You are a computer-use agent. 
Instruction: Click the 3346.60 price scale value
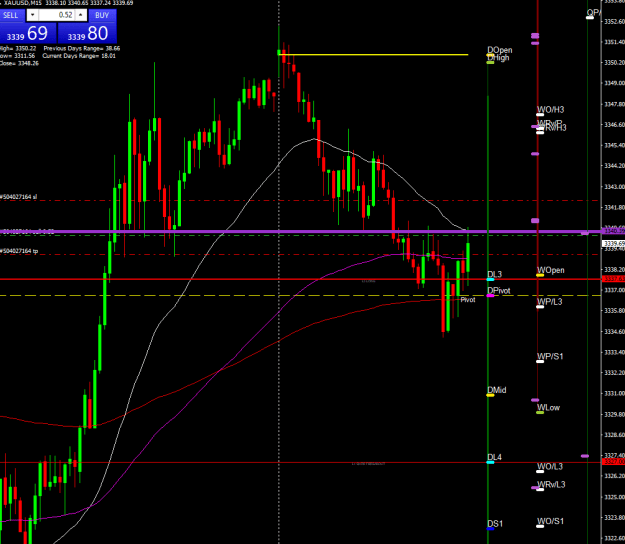(614, 124)
